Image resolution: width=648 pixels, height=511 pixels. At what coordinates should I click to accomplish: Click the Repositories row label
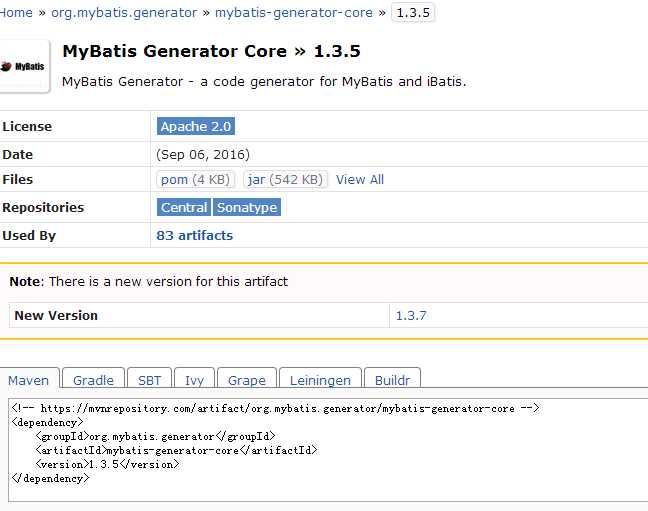click(43, 207)
